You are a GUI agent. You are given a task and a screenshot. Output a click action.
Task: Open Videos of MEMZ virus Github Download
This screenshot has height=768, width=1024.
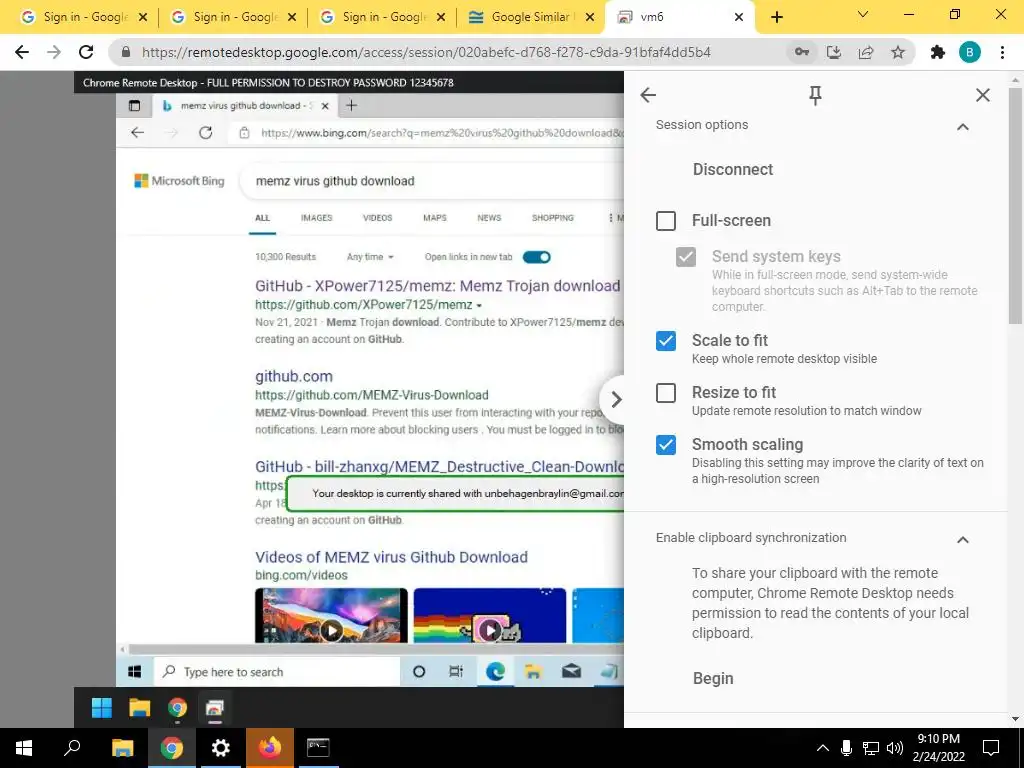pyautogui.click(x=391, y=557)
